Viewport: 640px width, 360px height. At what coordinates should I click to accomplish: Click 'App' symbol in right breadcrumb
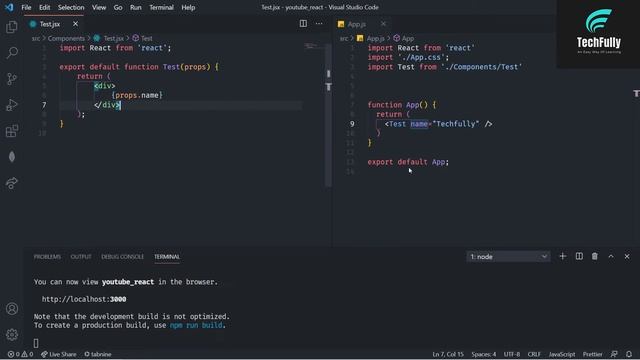point(408,38)
